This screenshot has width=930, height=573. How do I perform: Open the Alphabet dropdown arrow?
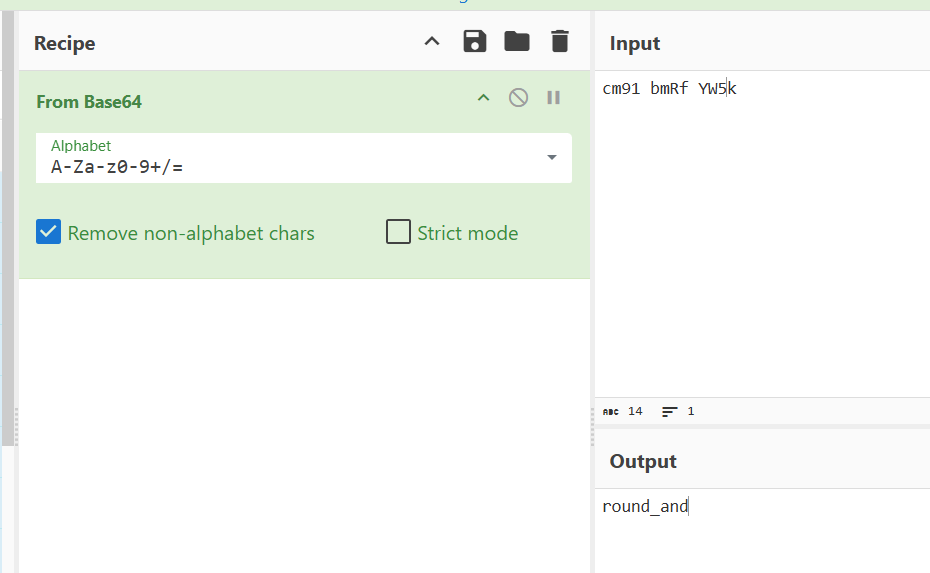pos(551,158)
